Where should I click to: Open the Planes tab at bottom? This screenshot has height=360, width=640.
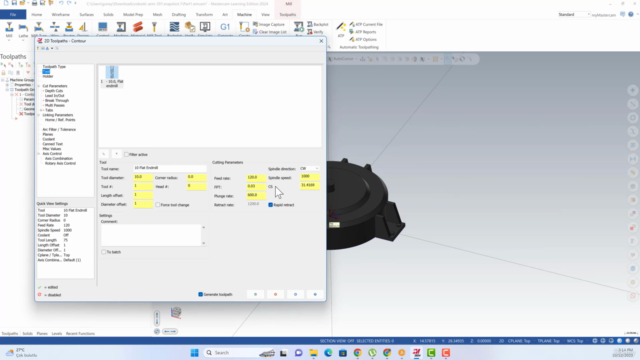tap(42, 333)
